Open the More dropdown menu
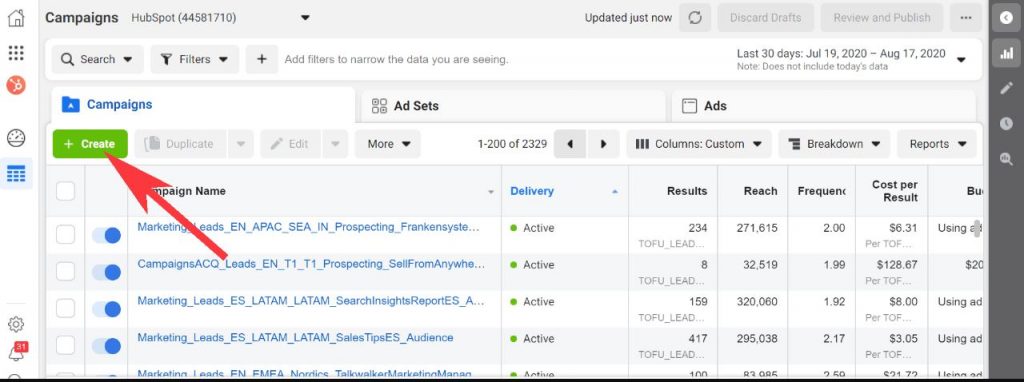 388,144
